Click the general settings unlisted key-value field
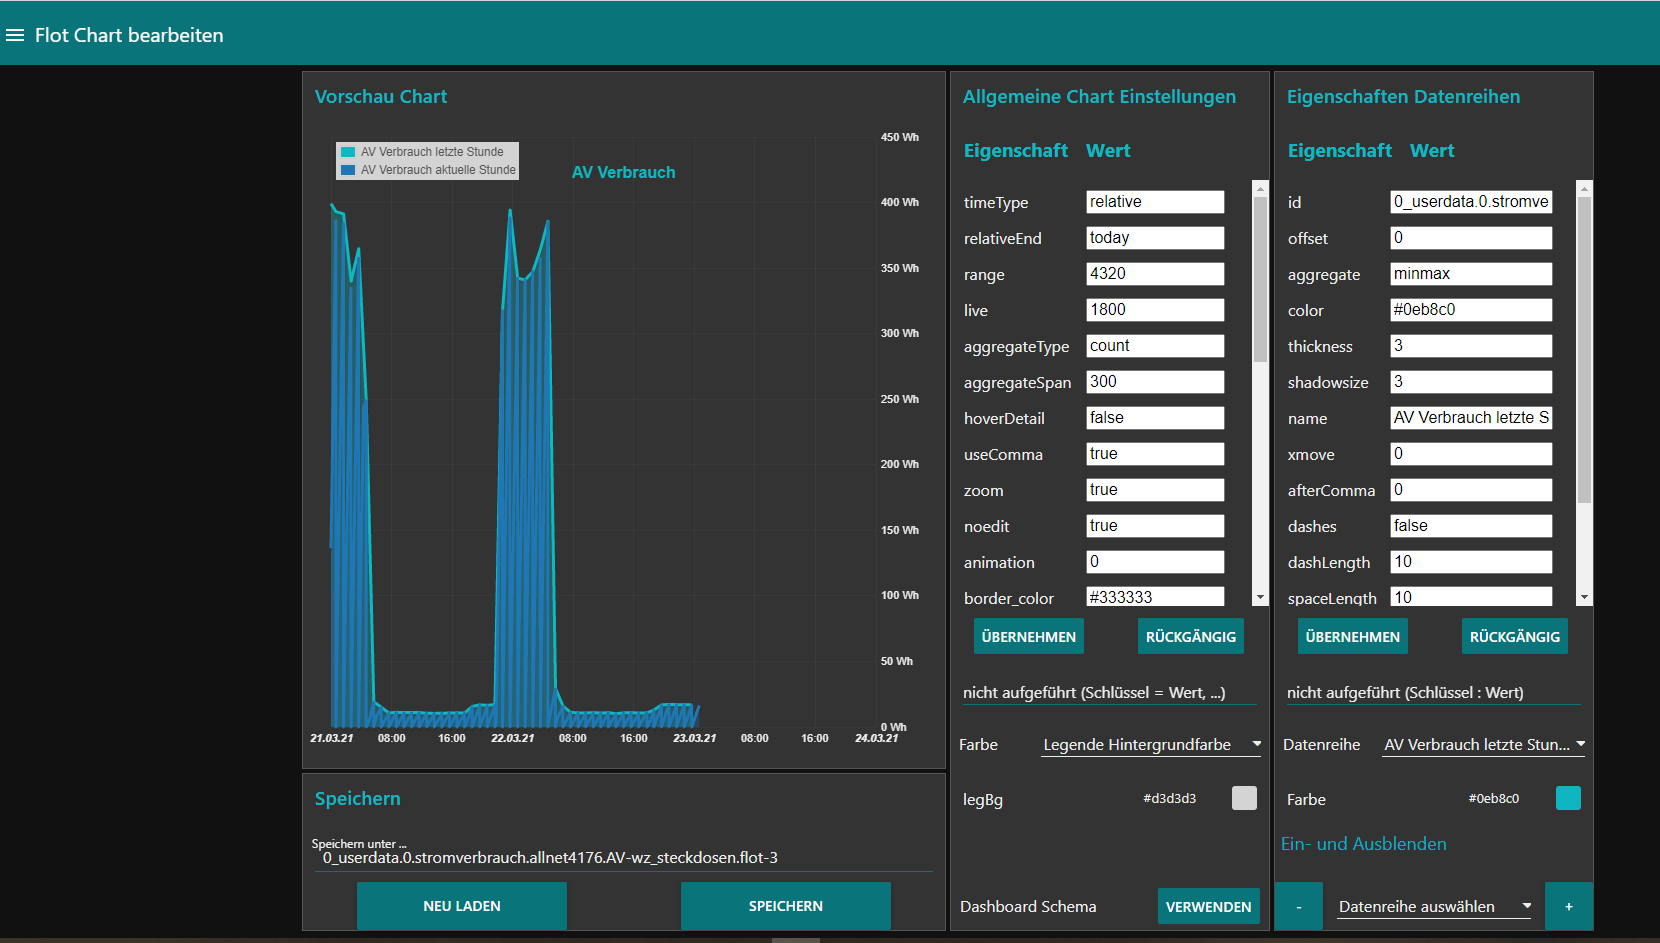 1109,693
